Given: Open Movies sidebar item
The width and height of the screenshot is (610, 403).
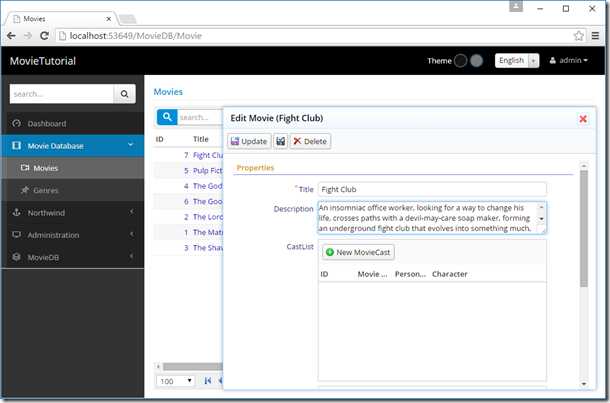Looking at the screenshot, I should 72,168.
